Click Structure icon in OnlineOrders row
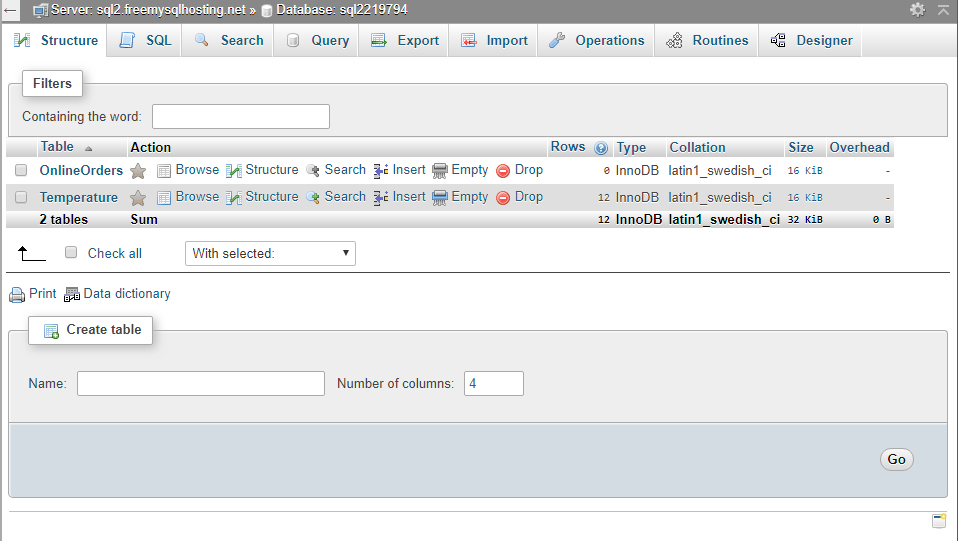958x541 pixels. [233, 171]
